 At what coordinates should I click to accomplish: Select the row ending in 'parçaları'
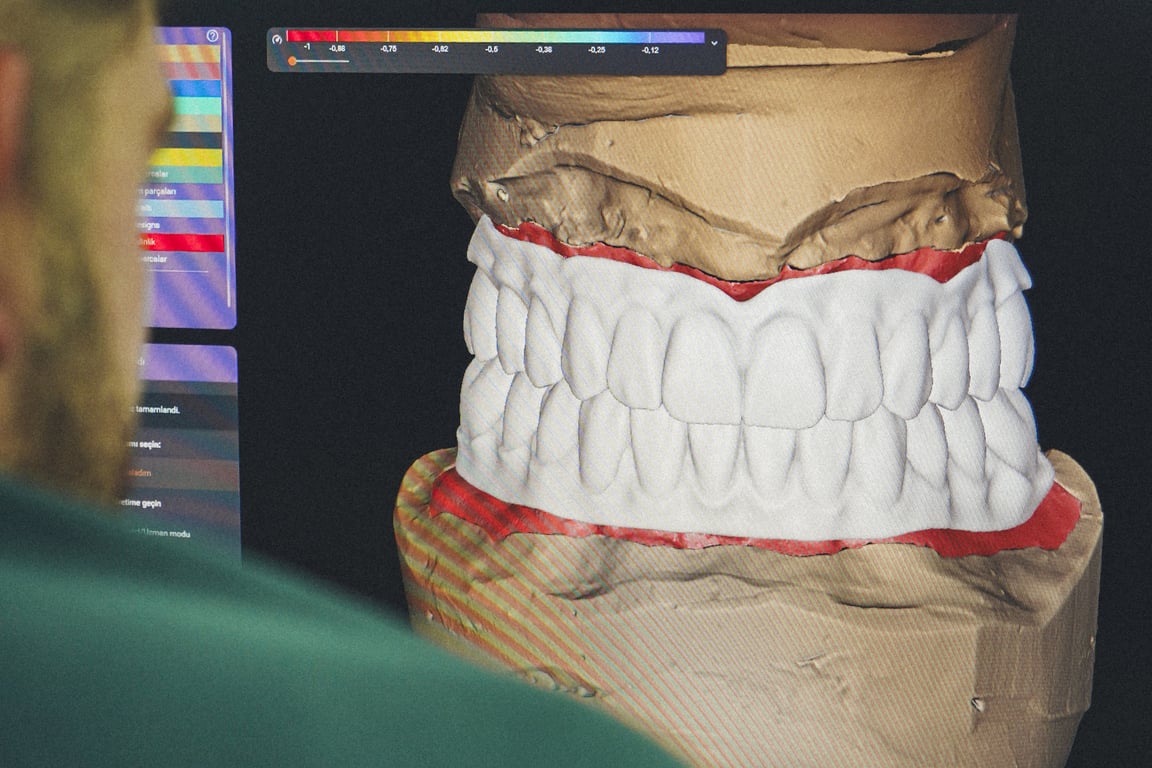182,191
